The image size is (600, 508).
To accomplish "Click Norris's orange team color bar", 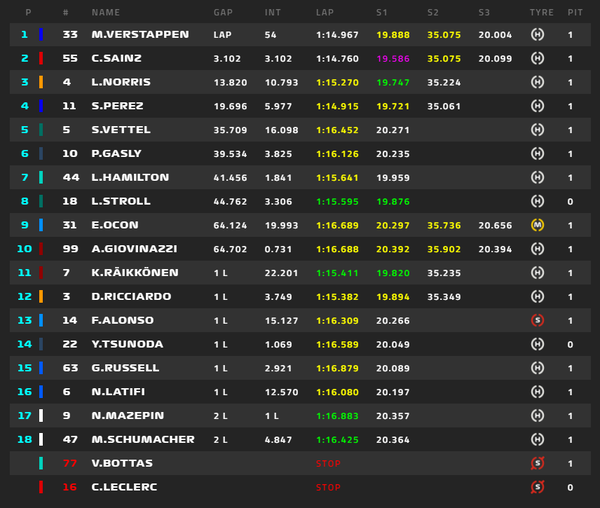I will (41, 82).
